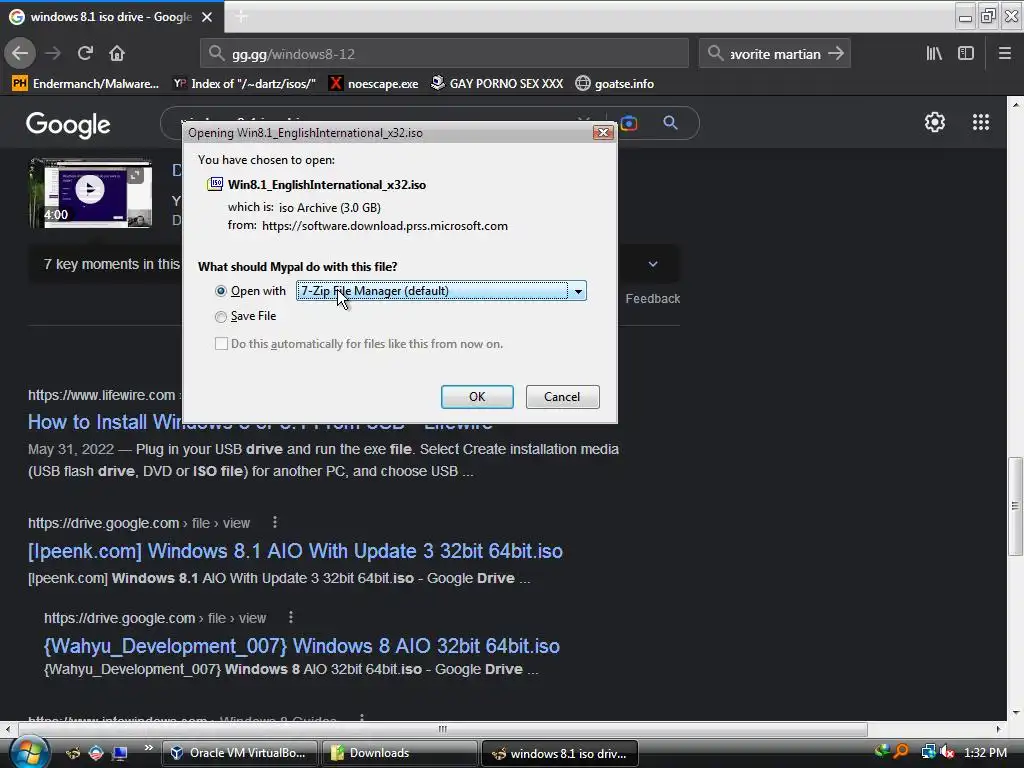Reload the page with the refresh icon
The width and height of the screenshot is (1024, 768).
(85, 53)
